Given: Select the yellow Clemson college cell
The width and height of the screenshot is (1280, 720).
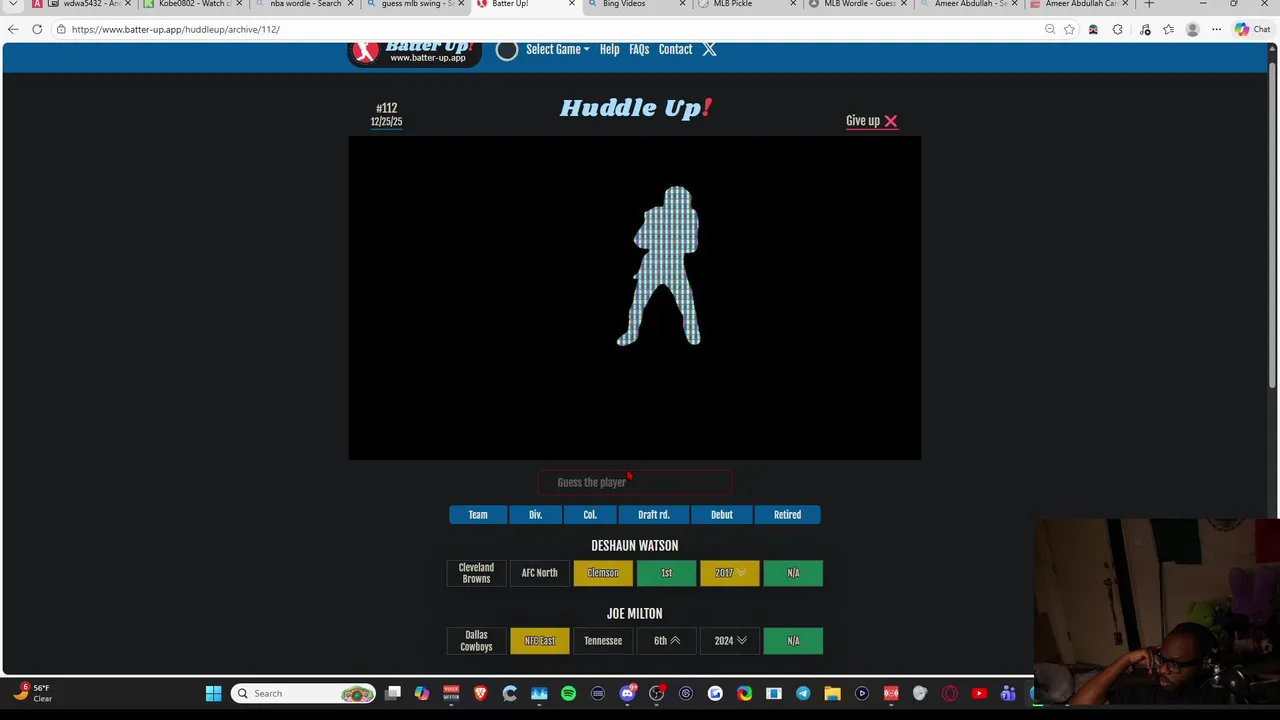Looking at the screenshot, I should tap(603, 573).
